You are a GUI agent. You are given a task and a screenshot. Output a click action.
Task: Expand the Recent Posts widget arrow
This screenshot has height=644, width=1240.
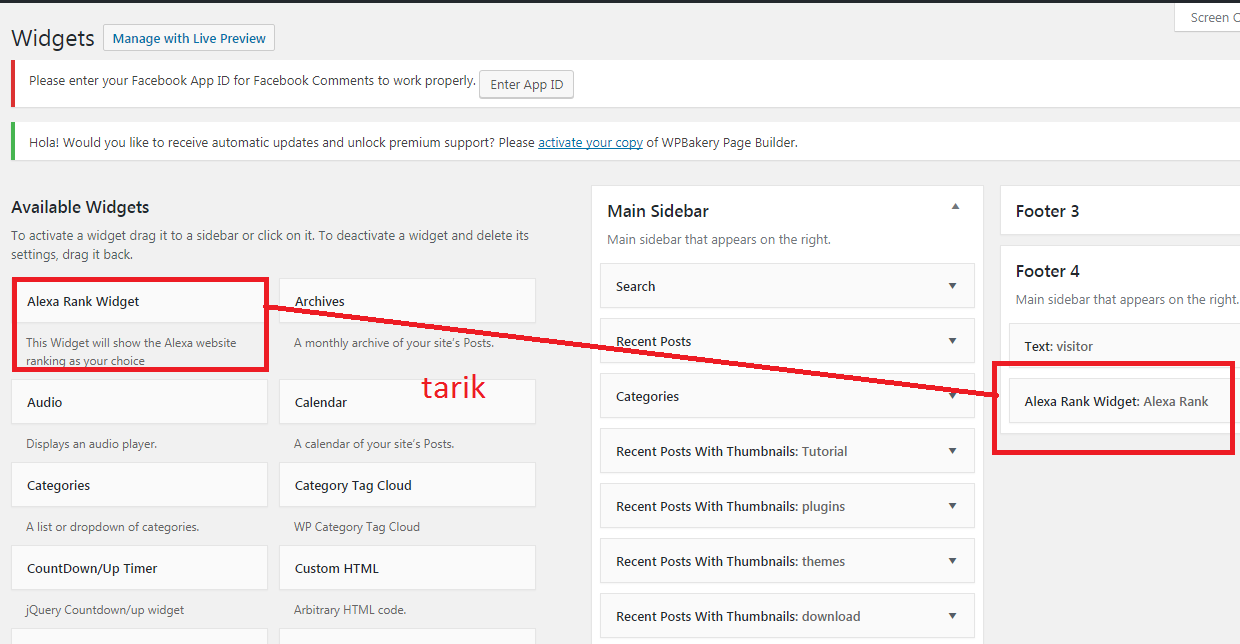pos(952,341)
